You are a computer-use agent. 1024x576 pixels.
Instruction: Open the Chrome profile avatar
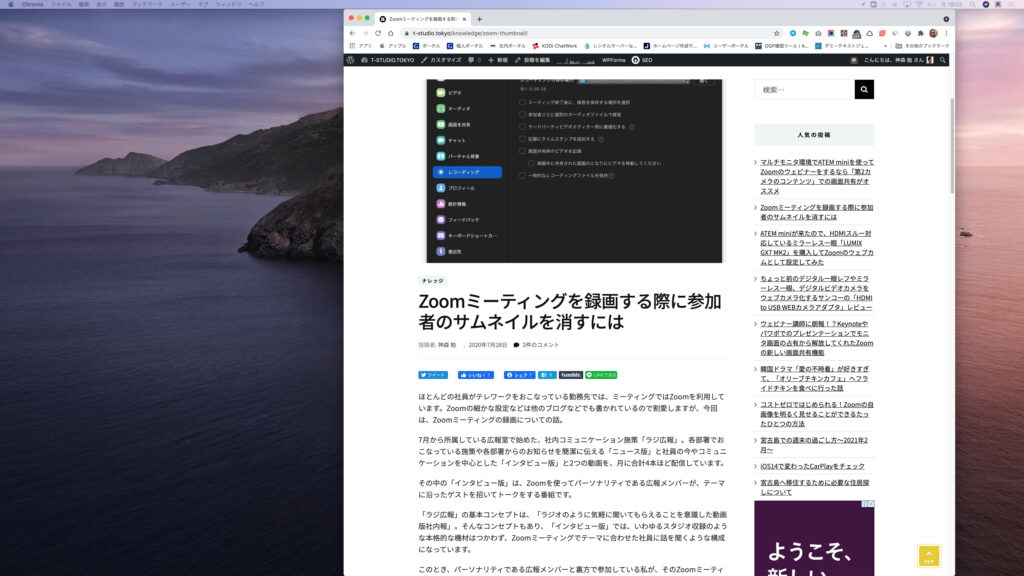click(x=933, y=33)
